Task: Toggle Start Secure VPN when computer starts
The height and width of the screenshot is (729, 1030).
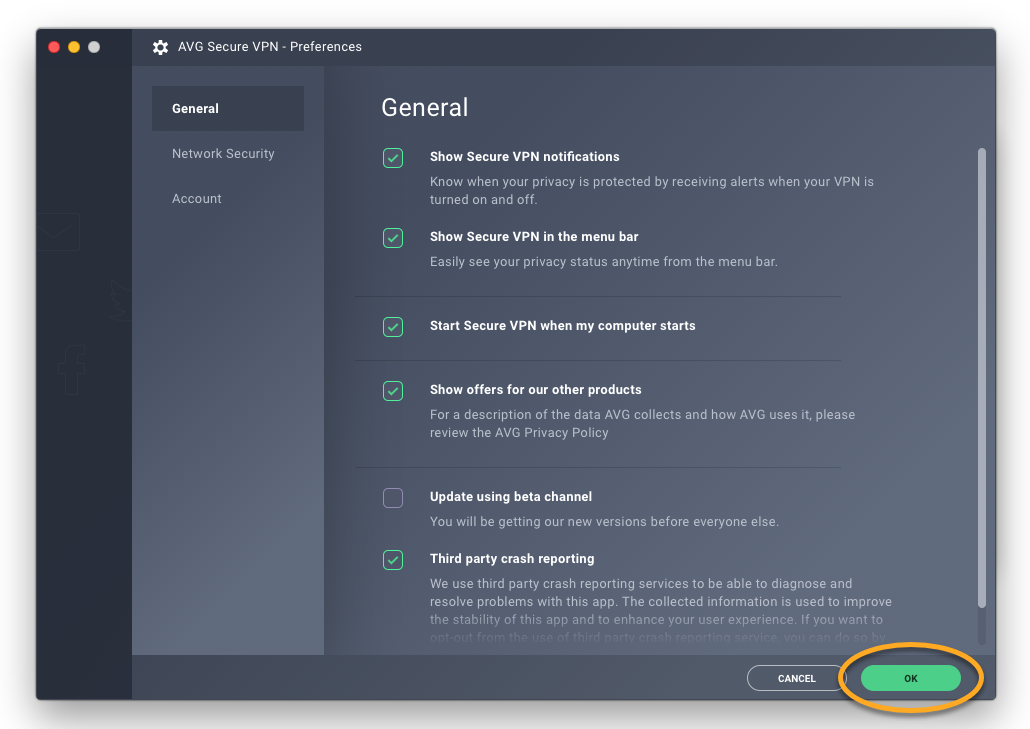Action: click(x=393, y=326)
